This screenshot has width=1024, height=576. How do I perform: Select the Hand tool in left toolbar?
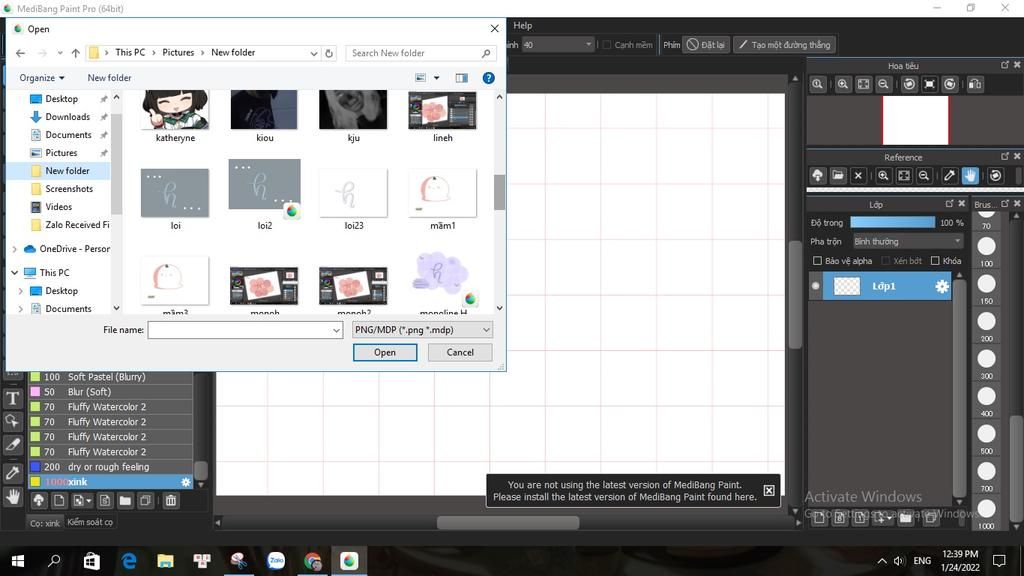(x=12, y=498)
